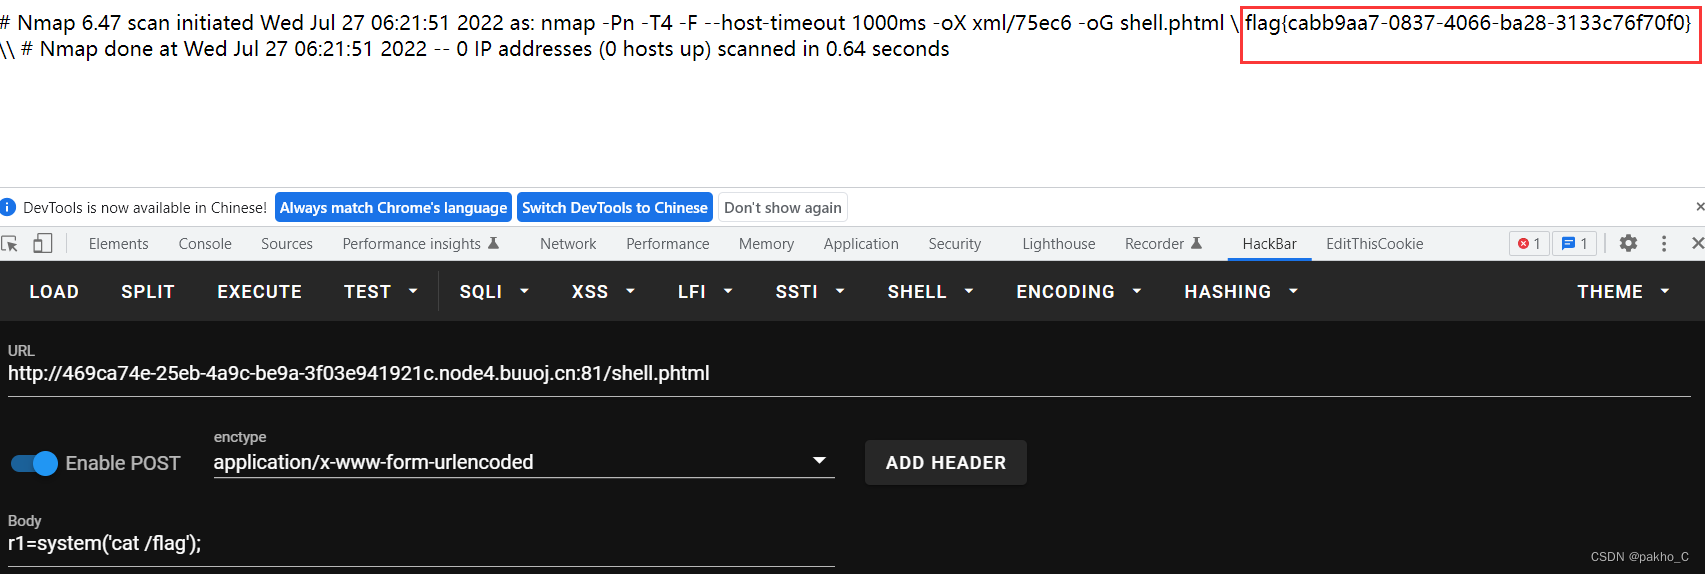Screen dimensions: 1705x574
Task: Disable the Enable POST switch
Action: pos(35,463)
